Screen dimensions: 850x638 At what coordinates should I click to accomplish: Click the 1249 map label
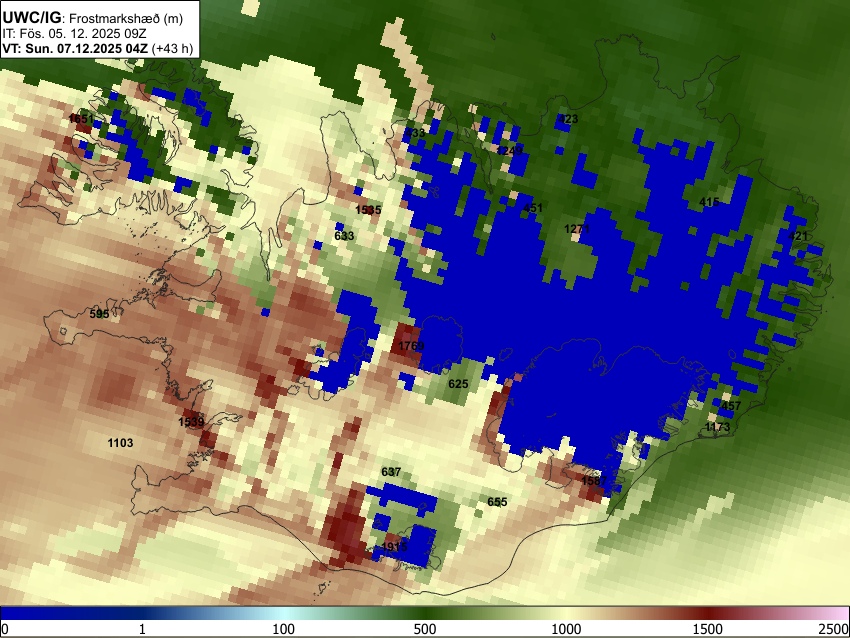[x=510, y=150]
